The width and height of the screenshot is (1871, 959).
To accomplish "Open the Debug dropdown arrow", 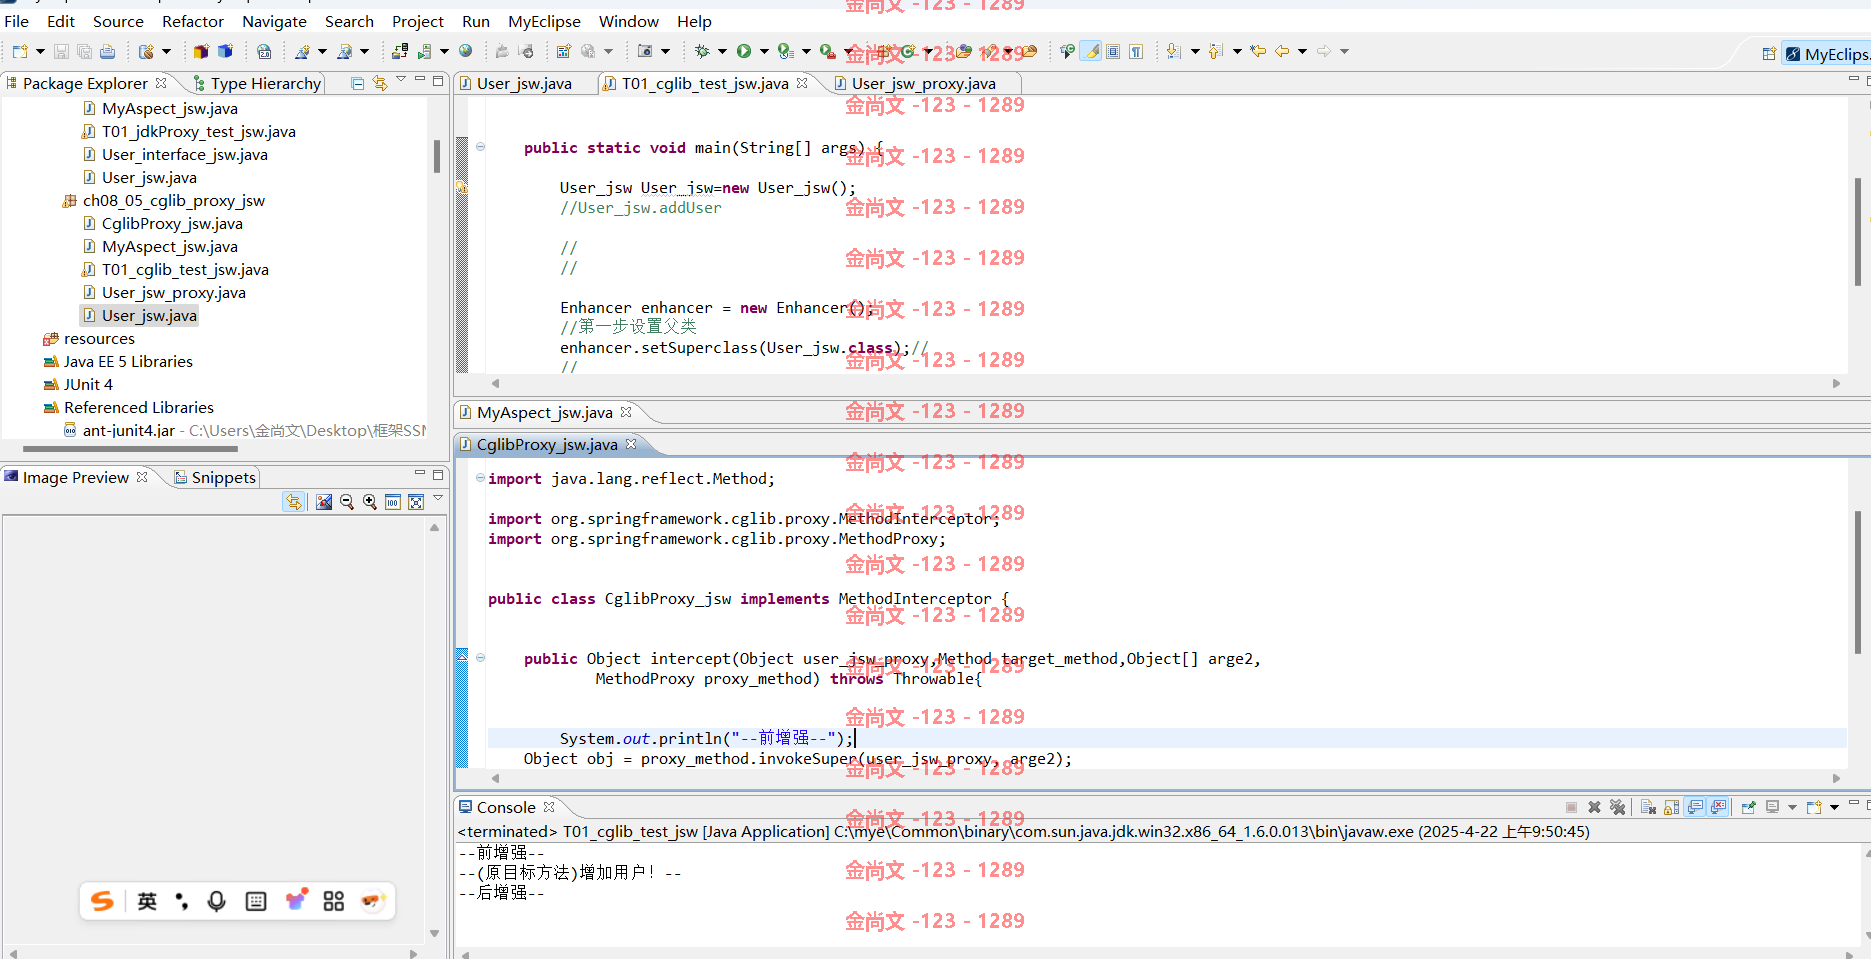I will click(x=722, y=51).
